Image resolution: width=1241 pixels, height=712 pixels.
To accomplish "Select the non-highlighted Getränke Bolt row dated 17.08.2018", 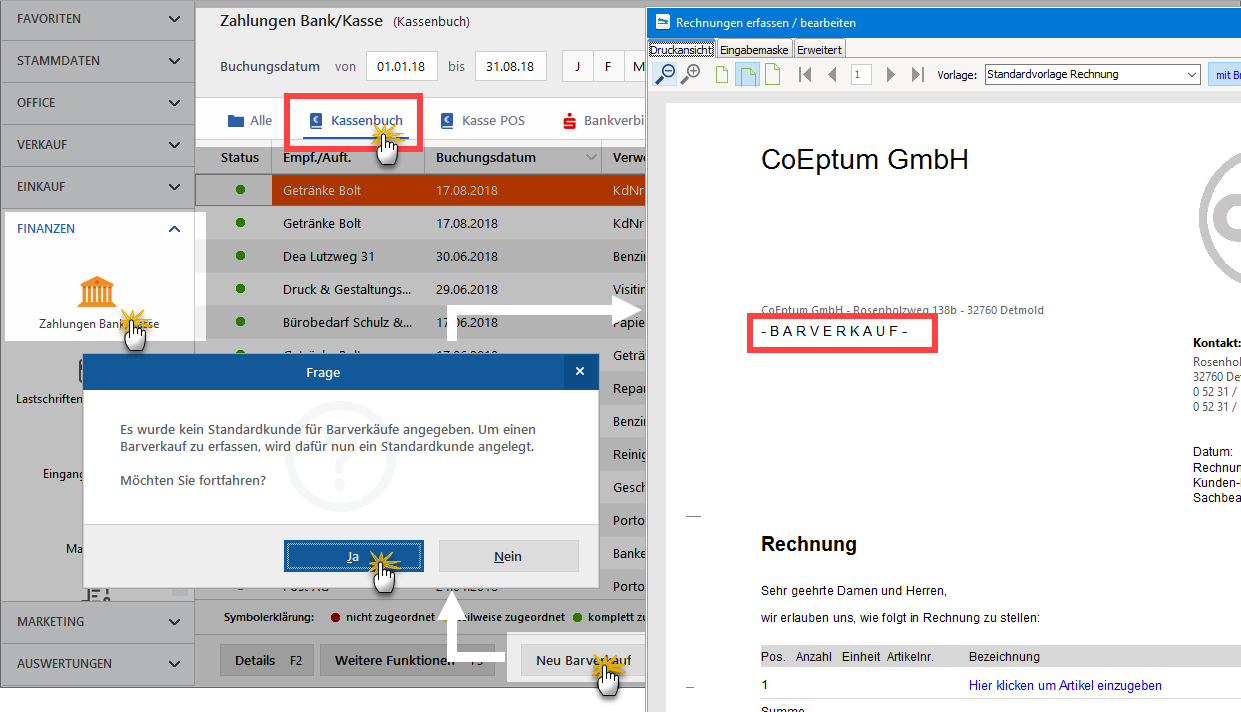I will coord(420,223).
